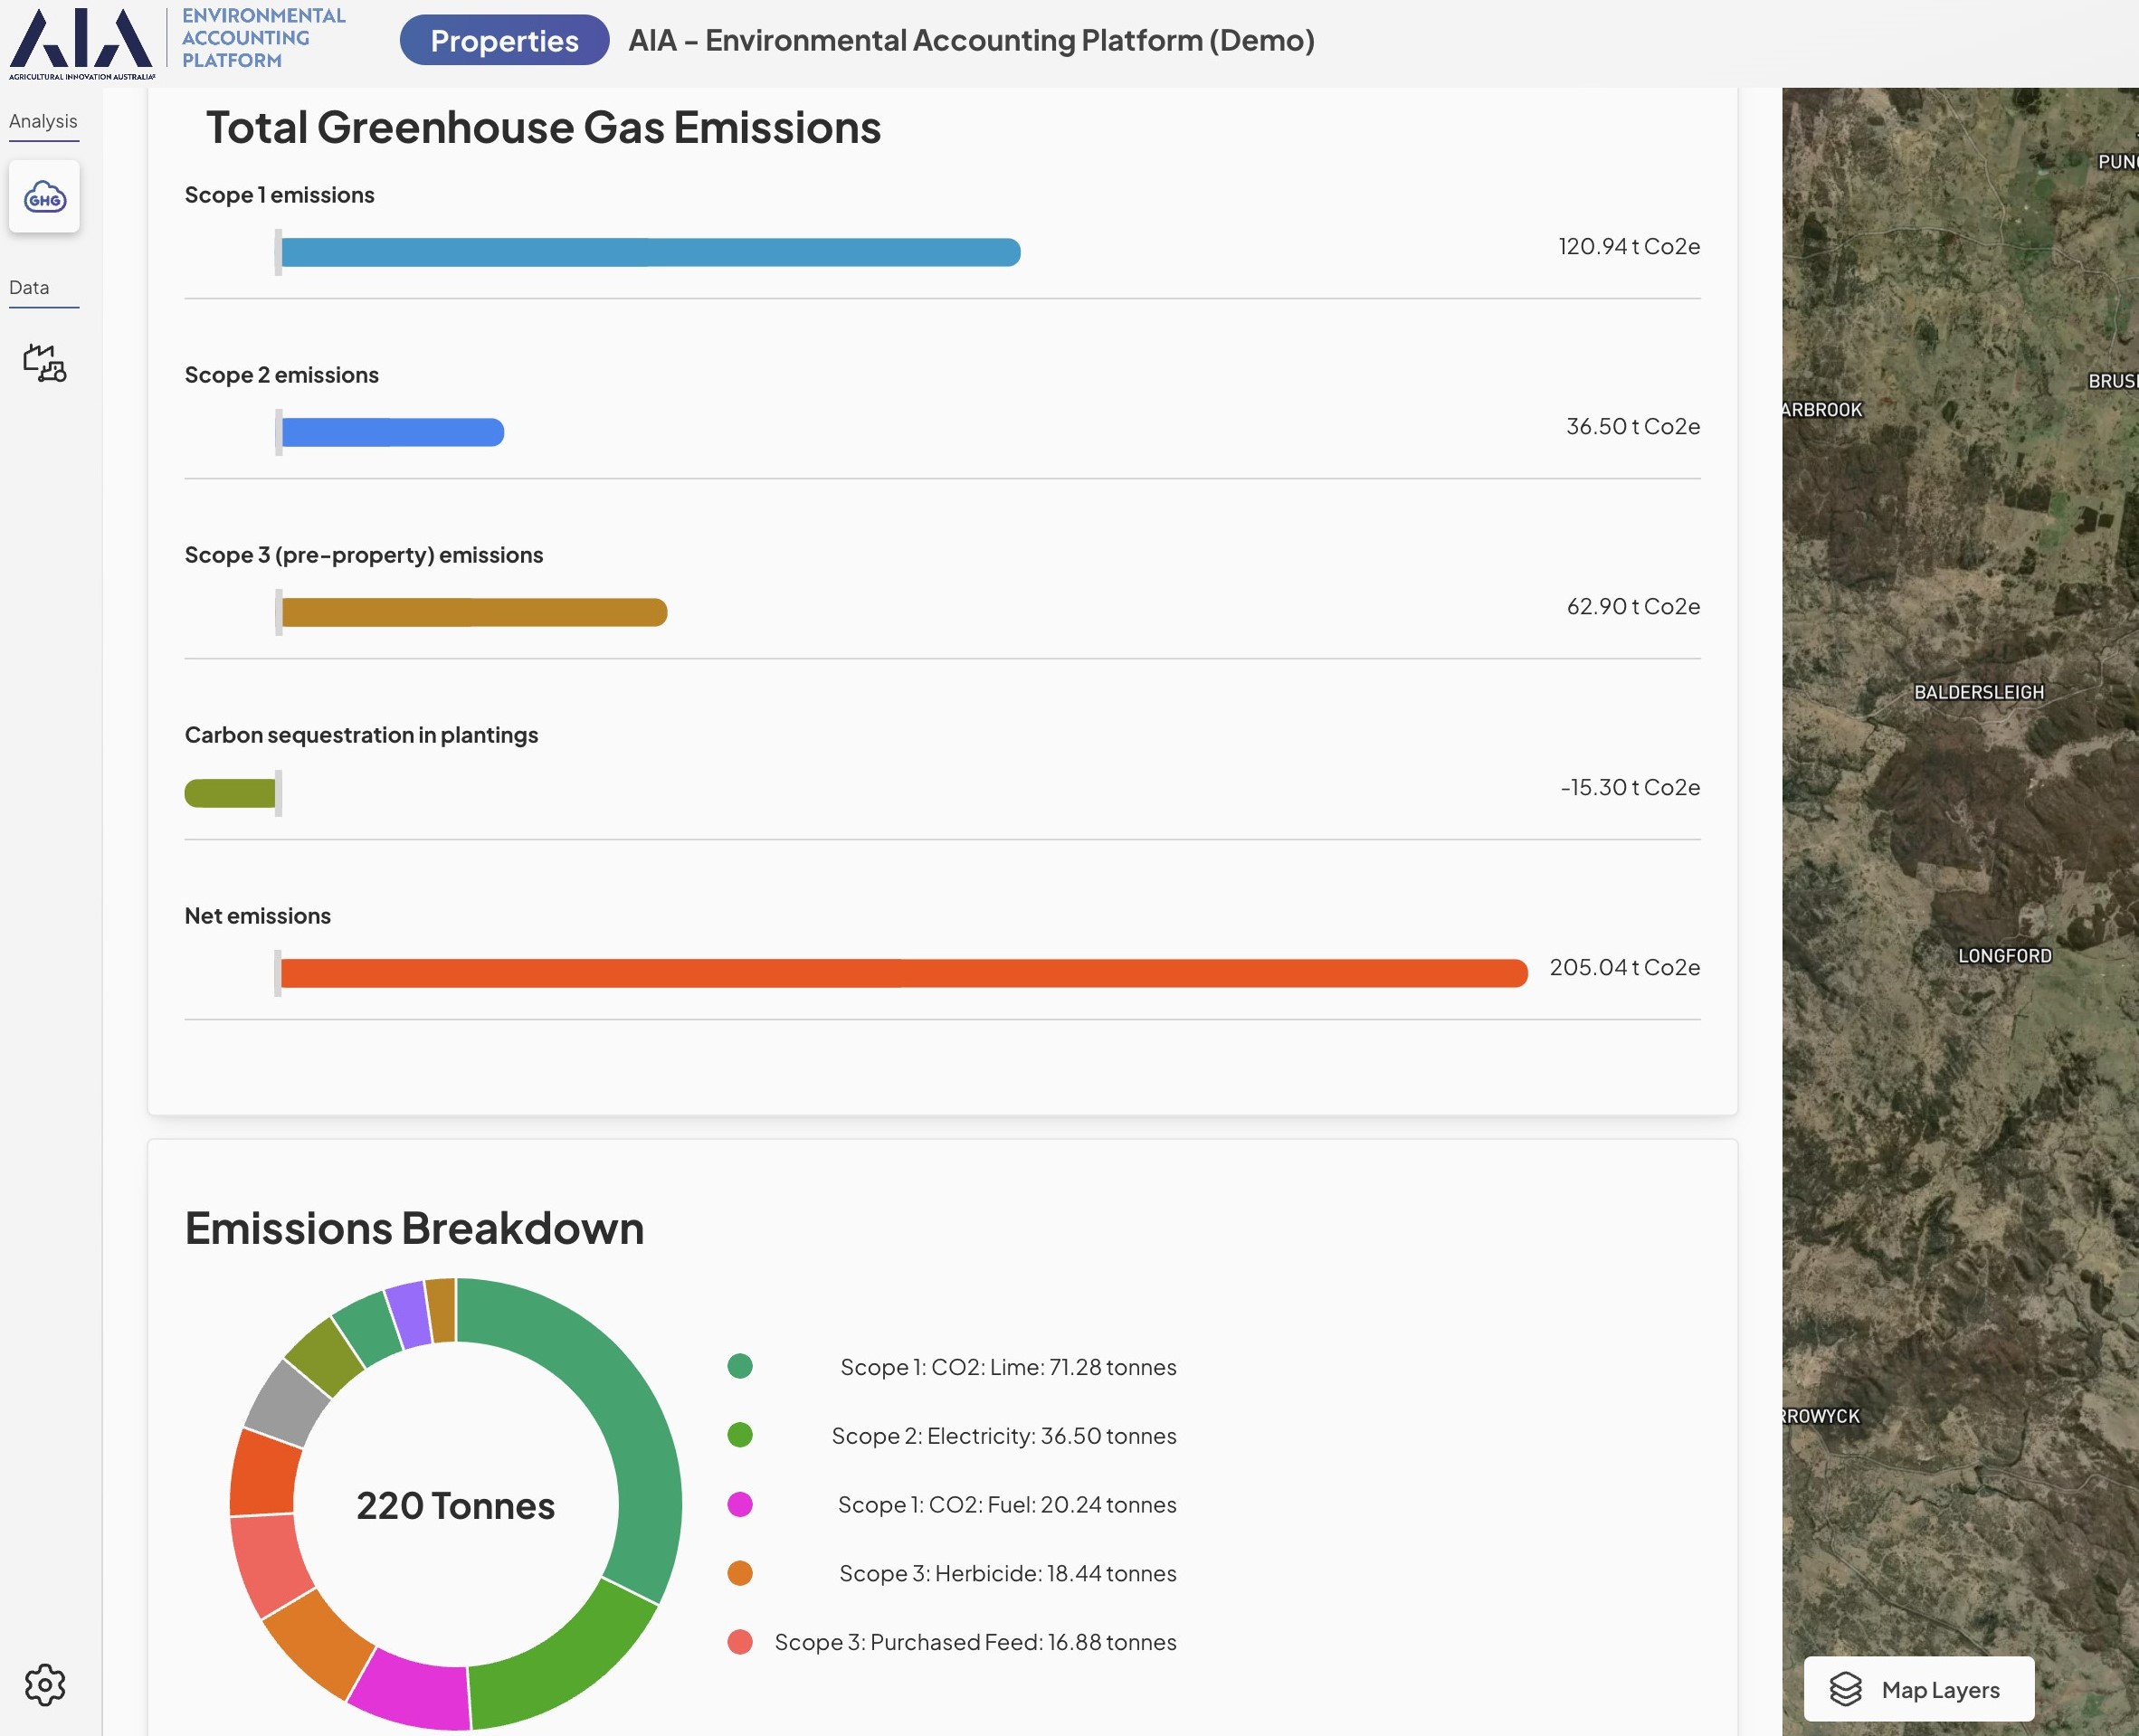Open the GHG analysis panel via cloud icon

(x=44, y=197)
